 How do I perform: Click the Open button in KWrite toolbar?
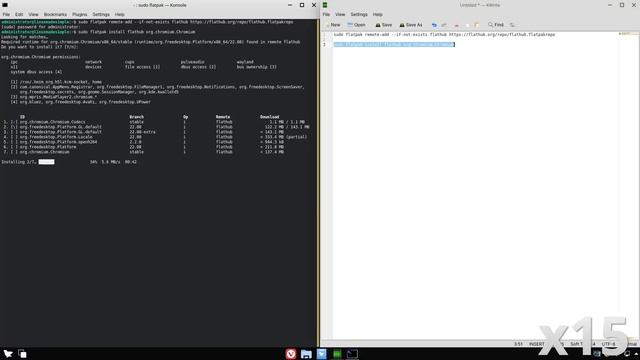(356, 25)
